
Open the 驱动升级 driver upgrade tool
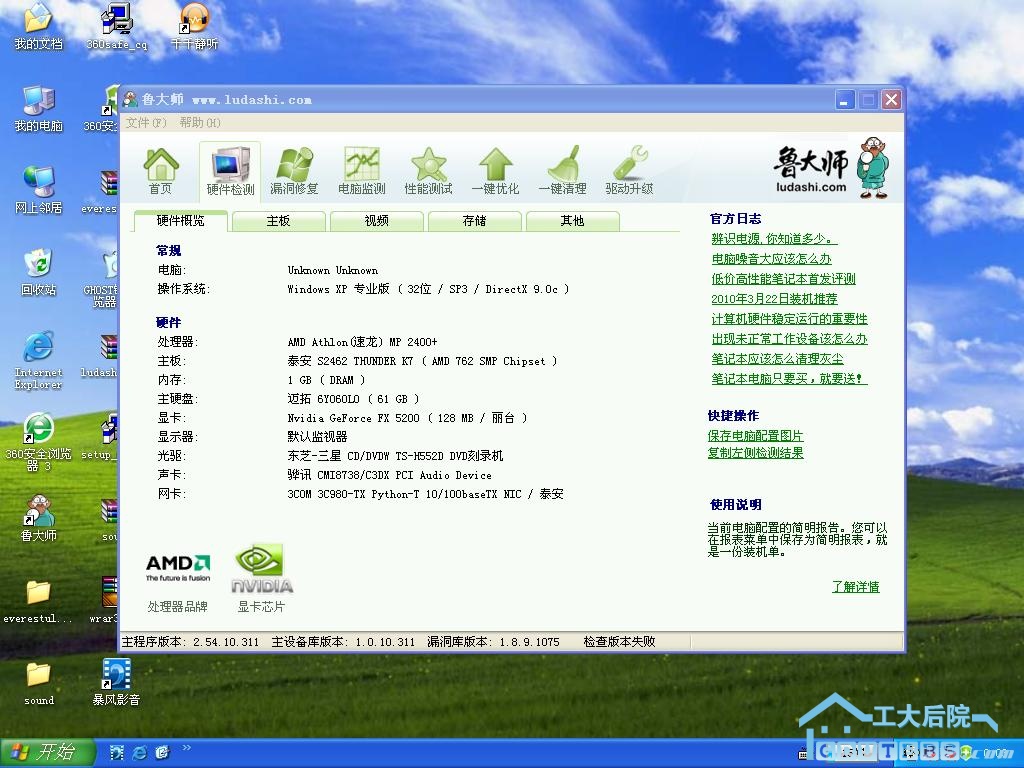pyautogui.click(x=629, y=170)
